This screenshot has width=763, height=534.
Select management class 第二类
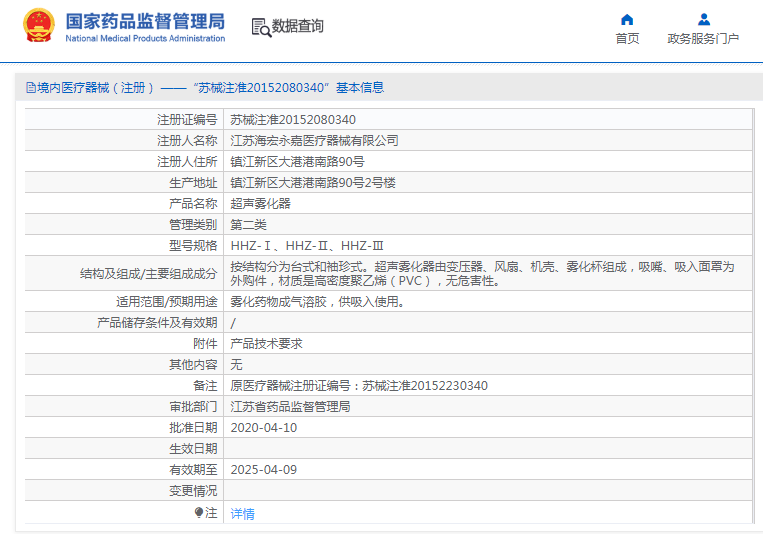[248, 224]
